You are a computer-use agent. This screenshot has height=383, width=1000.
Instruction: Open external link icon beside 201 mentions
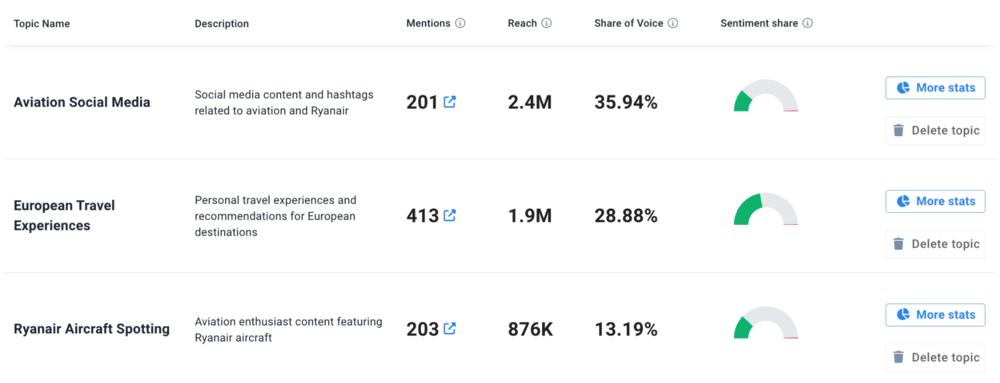(450, 102)
